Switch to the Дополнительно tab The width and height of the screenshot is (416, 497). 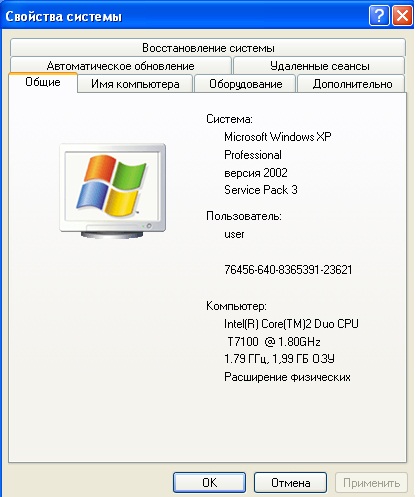352,84
